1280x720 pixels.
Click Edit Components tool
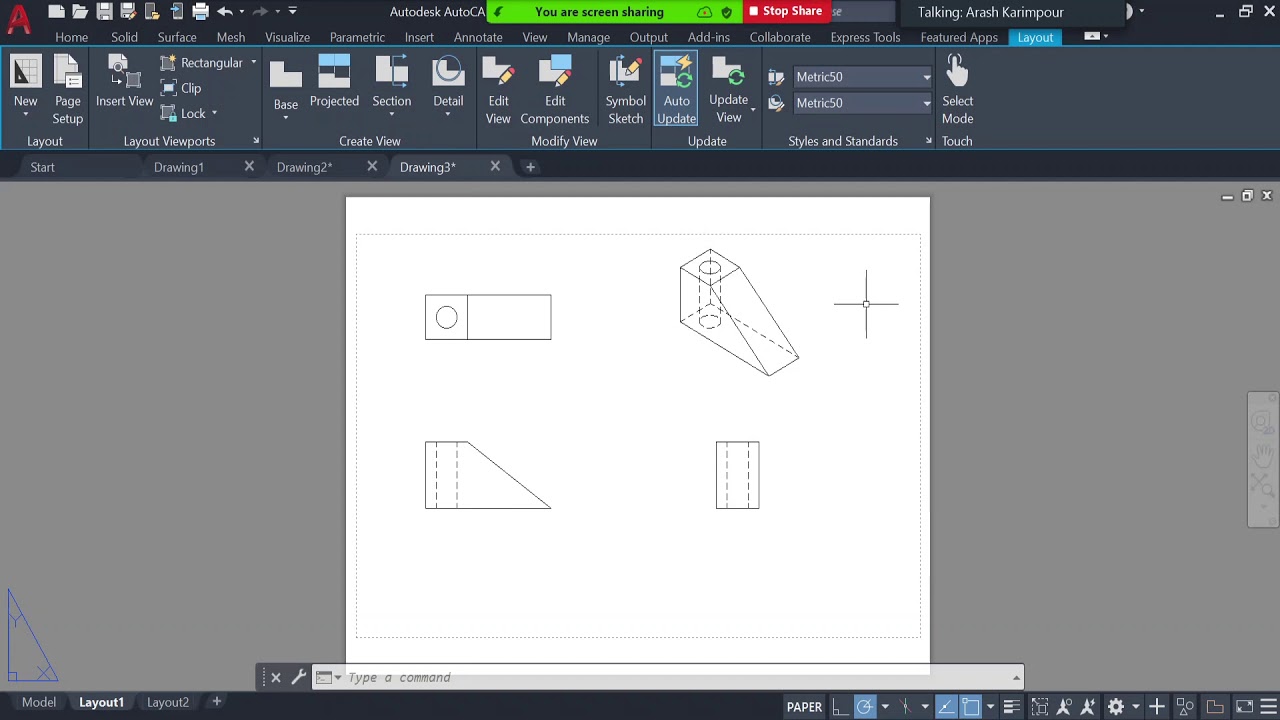coord(555,90)
